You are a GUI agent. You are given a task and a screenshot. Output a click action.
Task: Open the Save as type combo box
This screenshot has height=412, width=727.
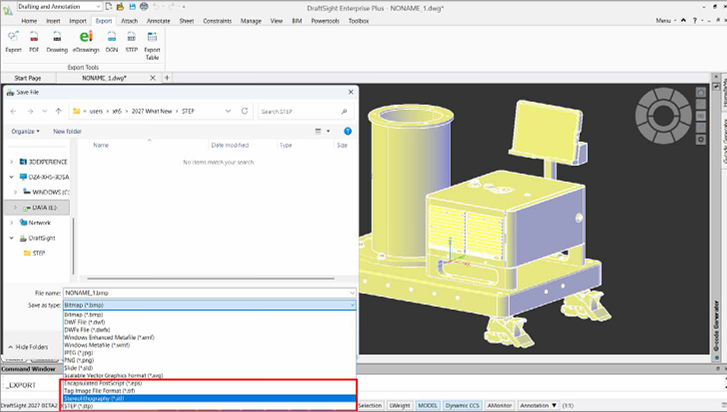210,305
